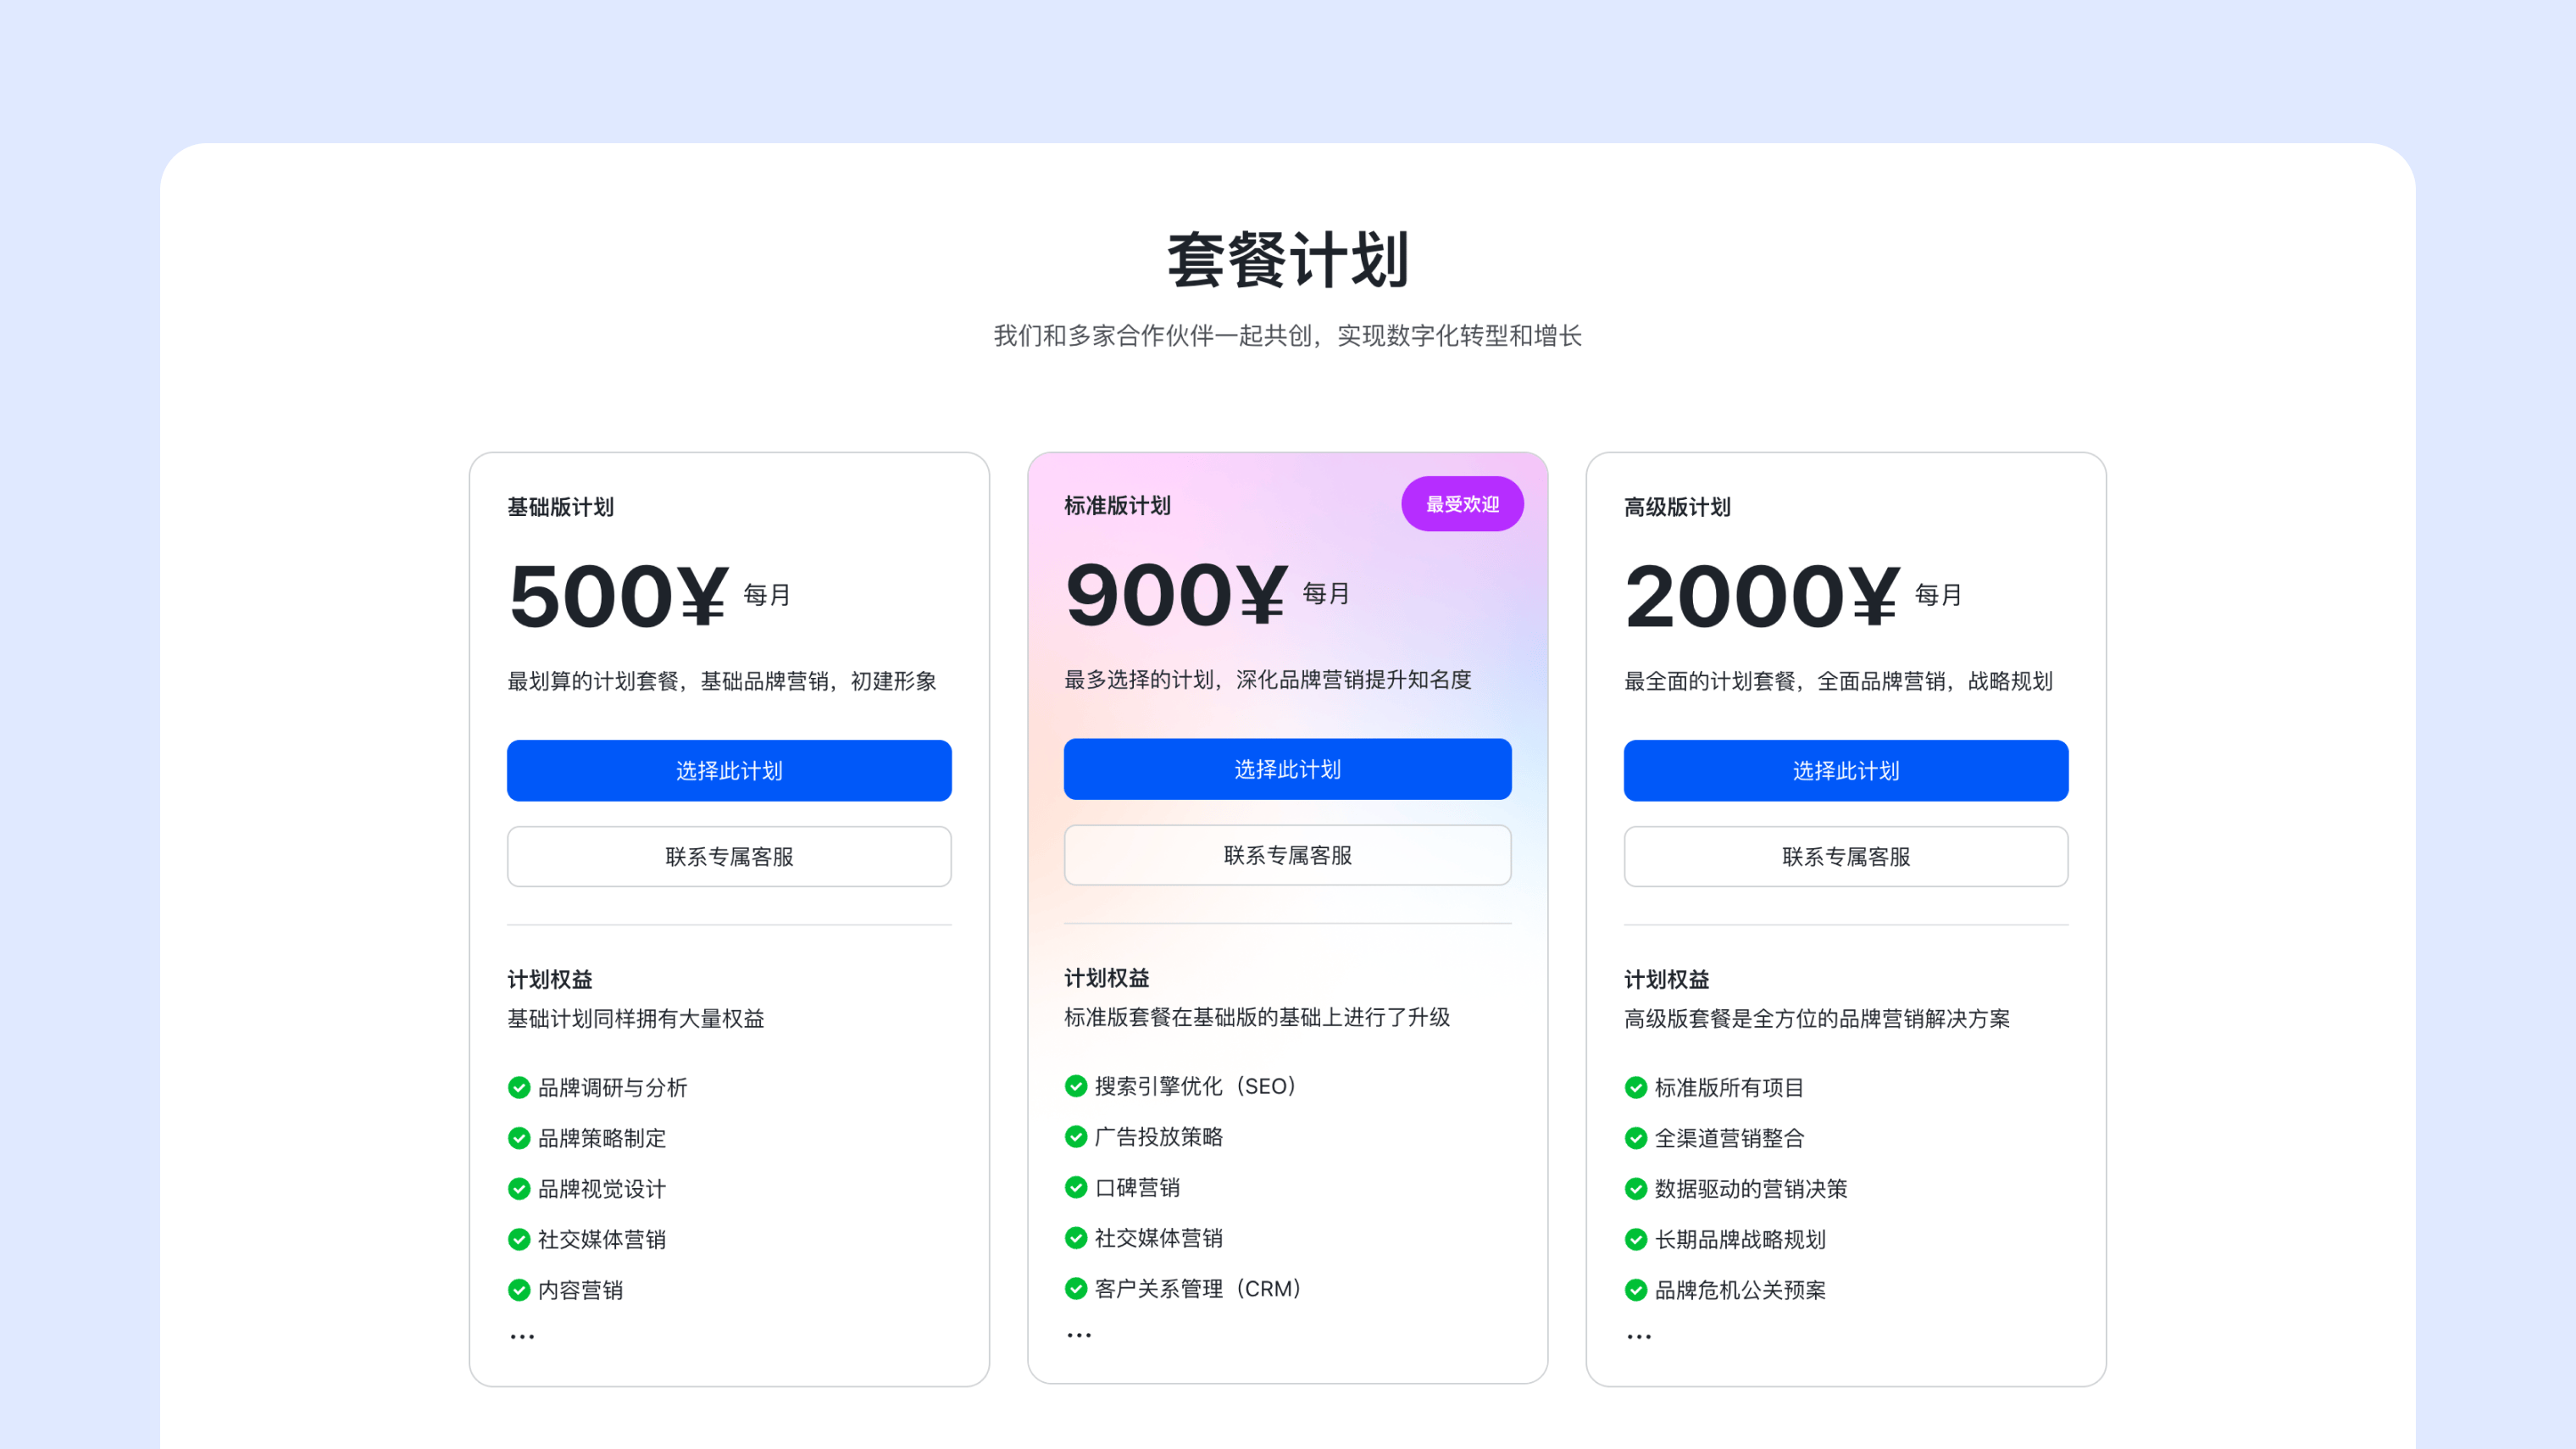This screenshot has width=2576, height=1449.
Task: Click the 口碑营销 benefit text
Action: 1138,1187
